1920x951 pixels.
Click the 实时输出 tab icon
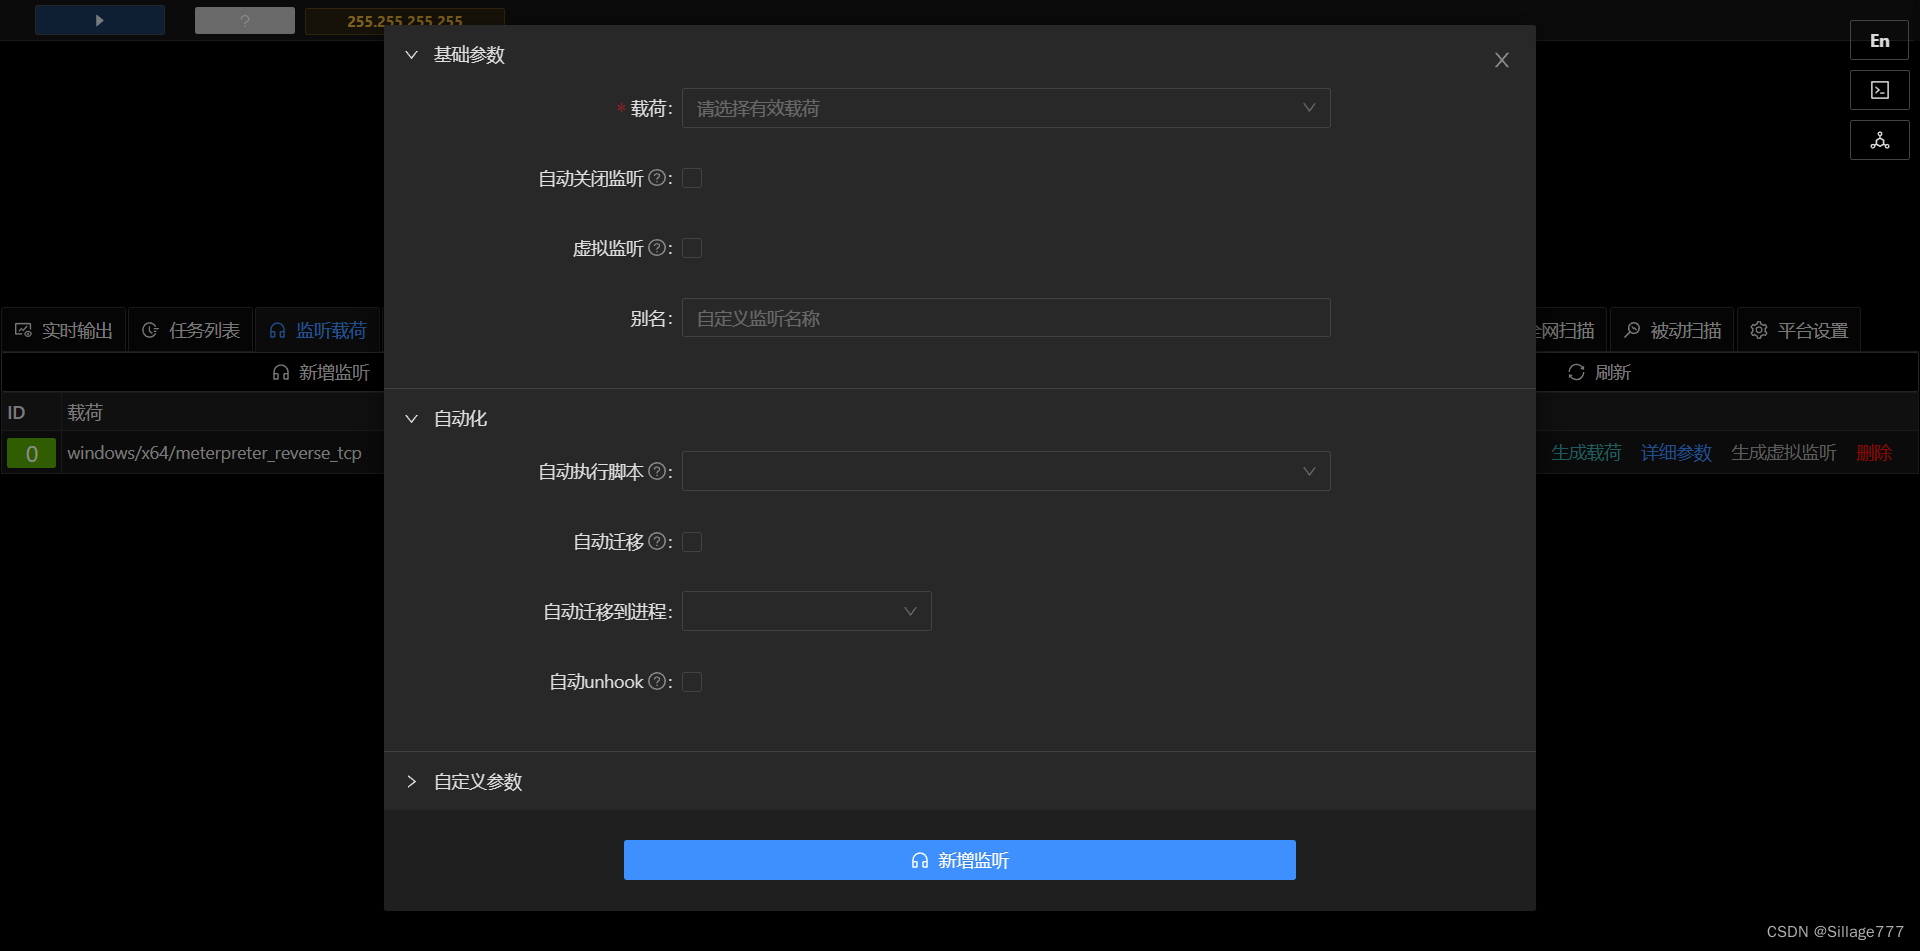point(23,330)
